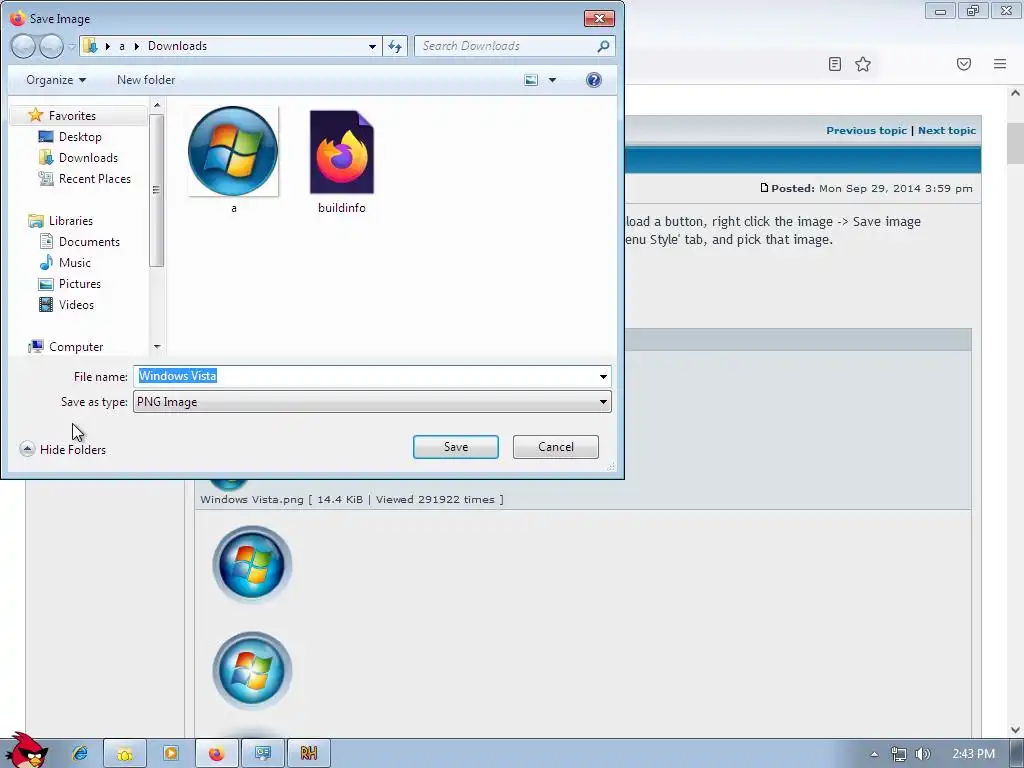Click navigation pane scroll down arrow
The image size is (1024, 768).
click(x=157, y=347)
